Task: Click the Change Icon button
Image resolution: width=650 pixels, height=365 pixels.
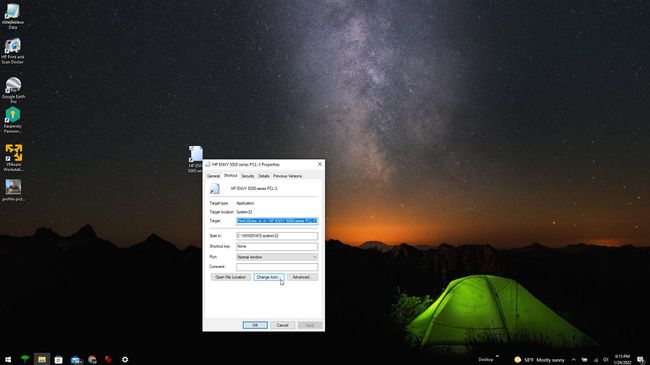Action: point(269,277)
